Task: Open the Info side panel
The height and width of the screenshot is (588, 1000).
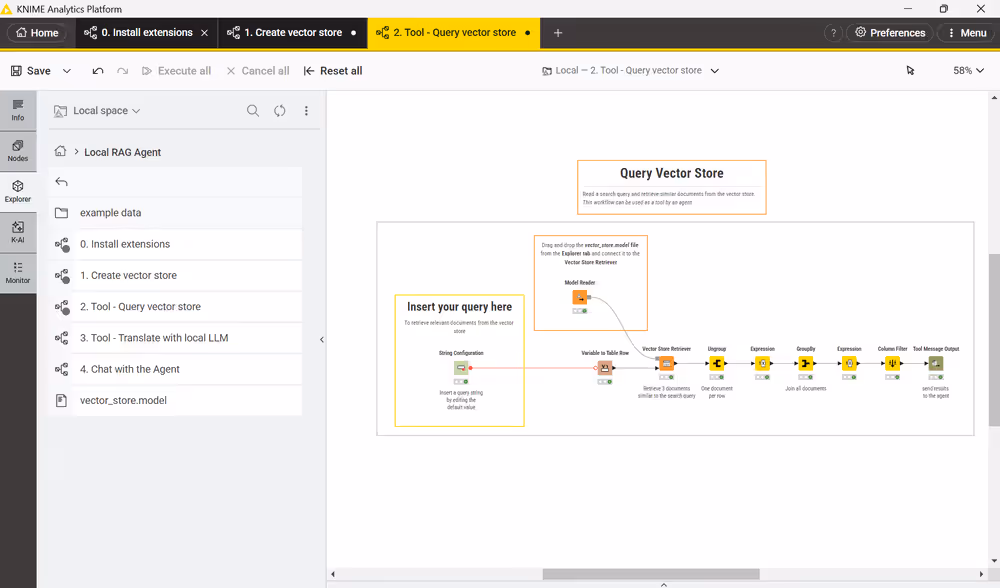Action: [18, 110]
